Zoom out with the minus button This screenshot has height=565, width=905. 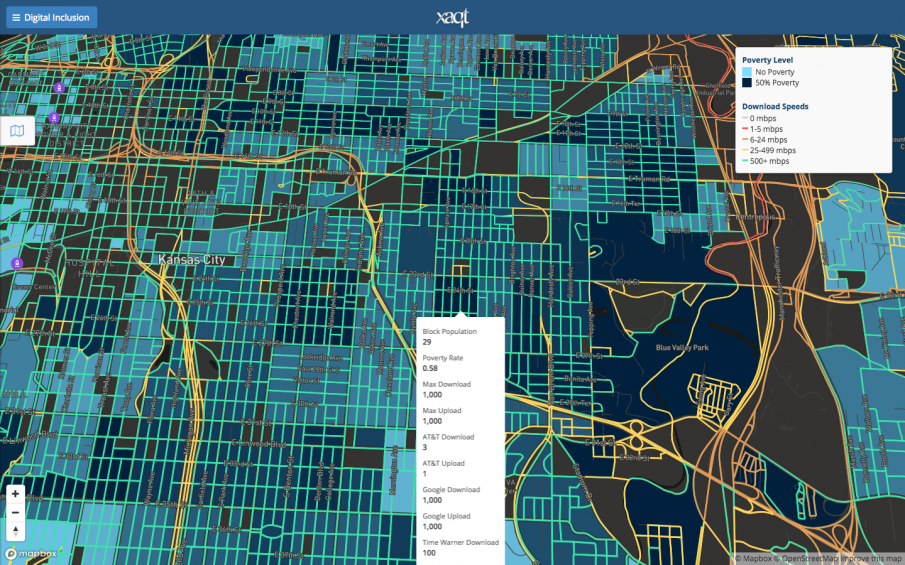click(x=16, y=512)
